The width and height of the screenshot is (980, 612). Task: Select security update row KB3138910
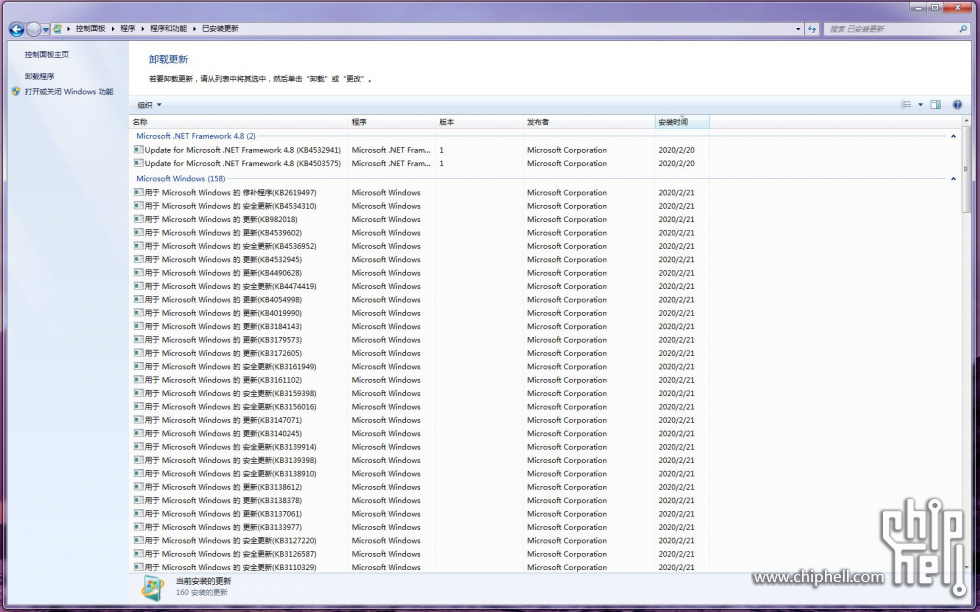tap(421, 474)
